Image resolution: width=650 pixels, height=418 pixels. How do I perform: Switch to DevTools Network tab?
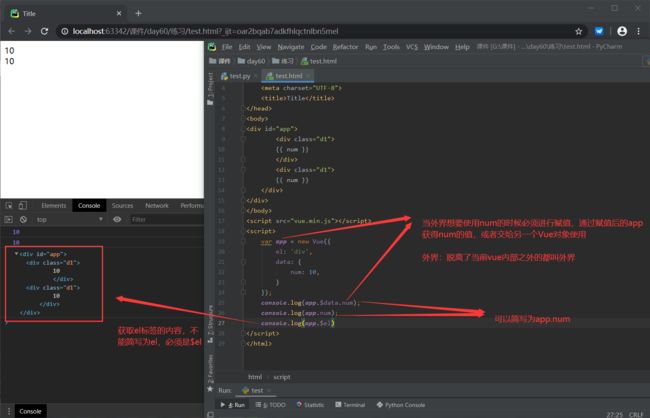click(157, 205)
